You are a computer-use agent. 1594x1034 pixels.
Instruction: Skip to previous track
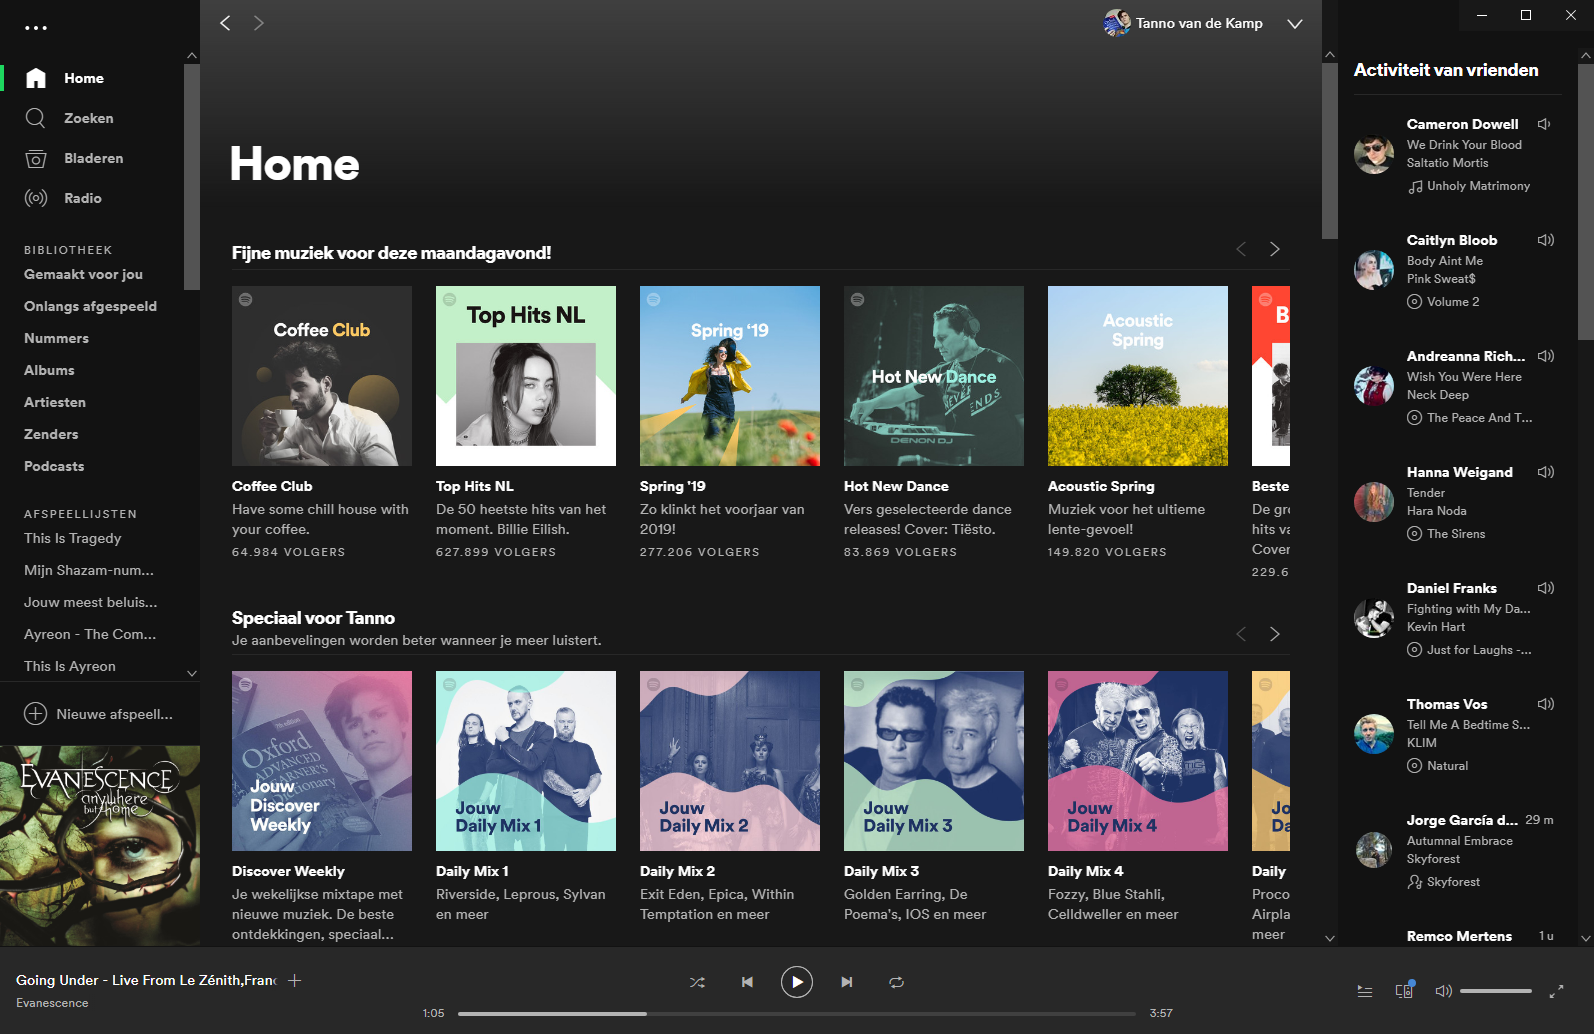pos(747,982)
